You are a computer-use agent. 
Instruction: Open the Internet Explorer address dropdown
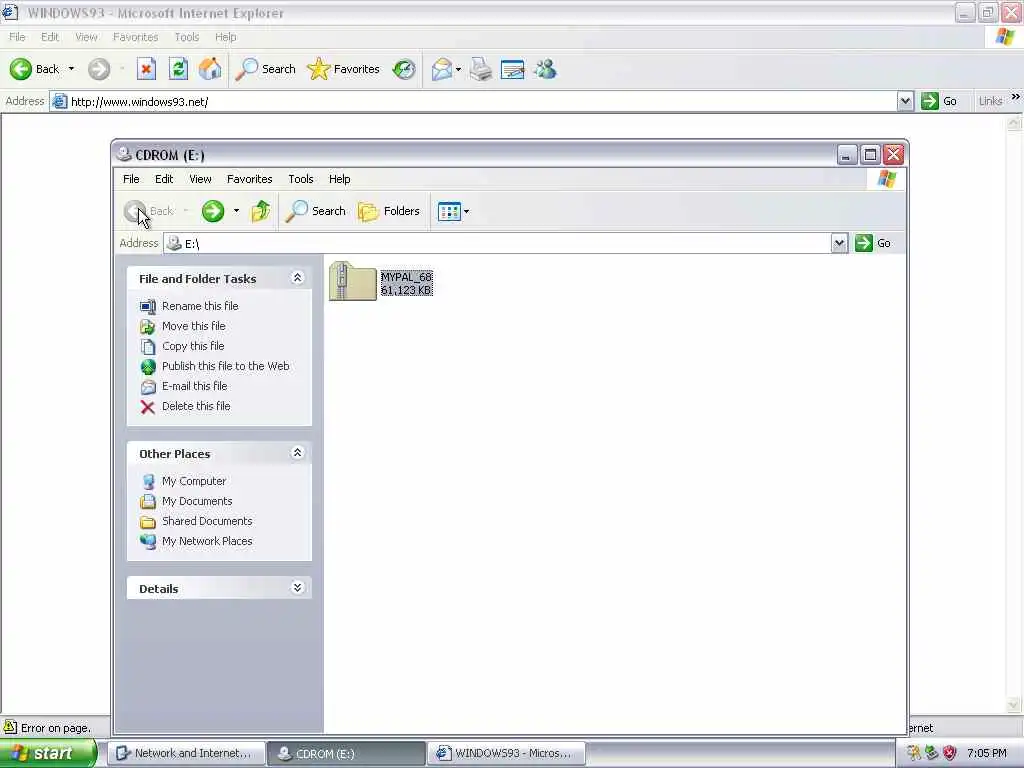tap(905, 101)
